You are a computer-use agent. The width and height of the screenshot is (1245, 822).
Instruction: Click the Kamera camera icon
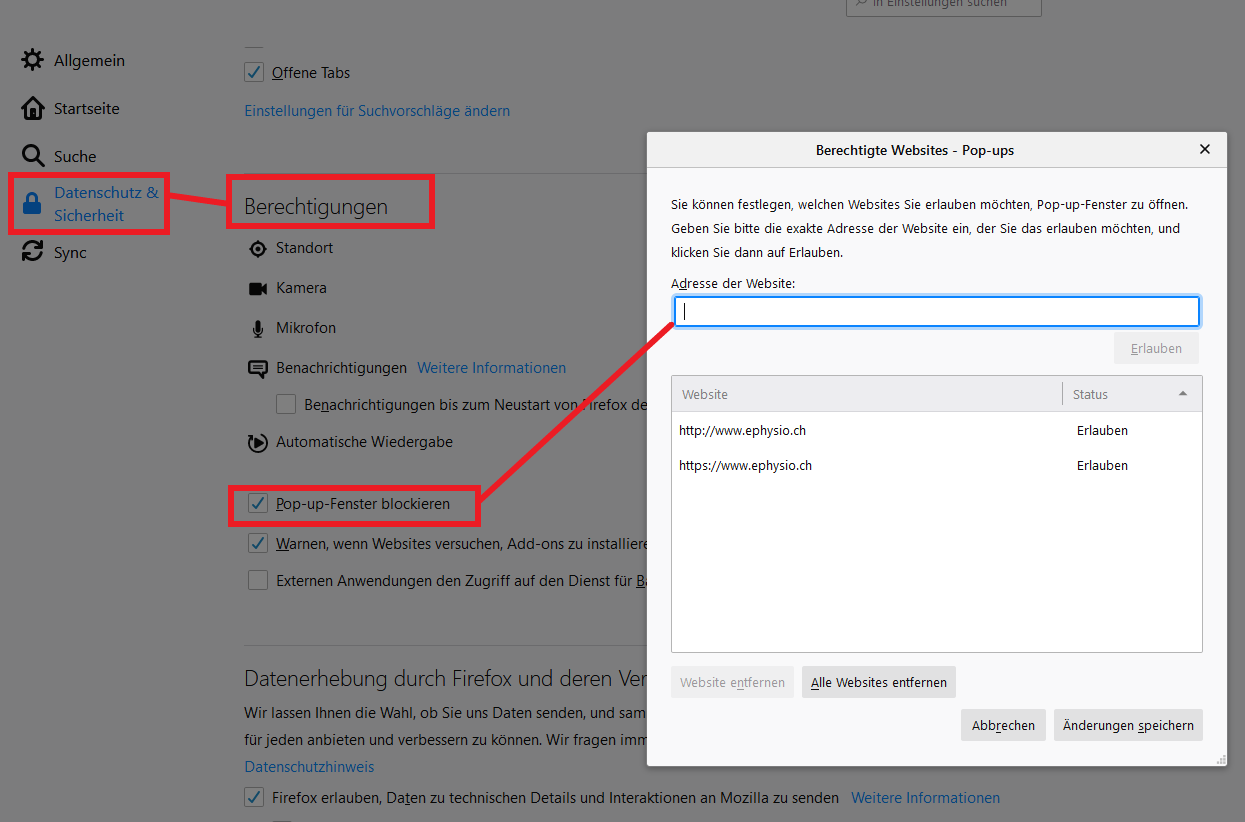pos(258,288)
